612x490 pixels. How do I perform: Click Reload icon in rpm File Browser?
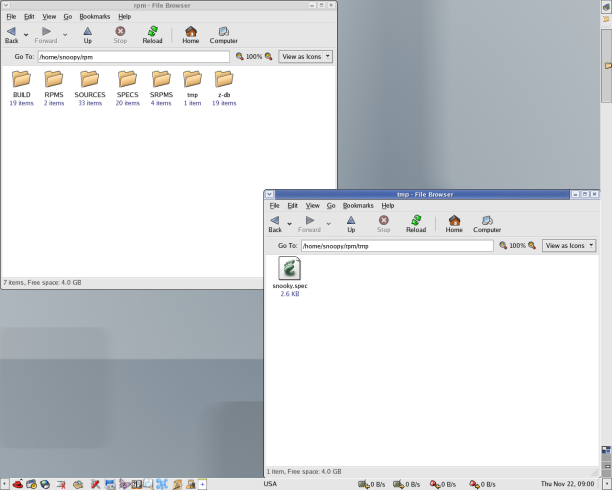point(152,31)
